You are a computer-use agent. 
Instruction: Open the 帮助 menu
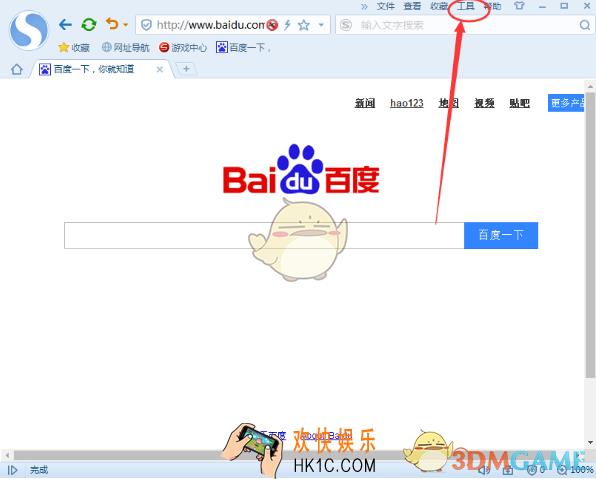pyautogui.click(x=492, y=6)
